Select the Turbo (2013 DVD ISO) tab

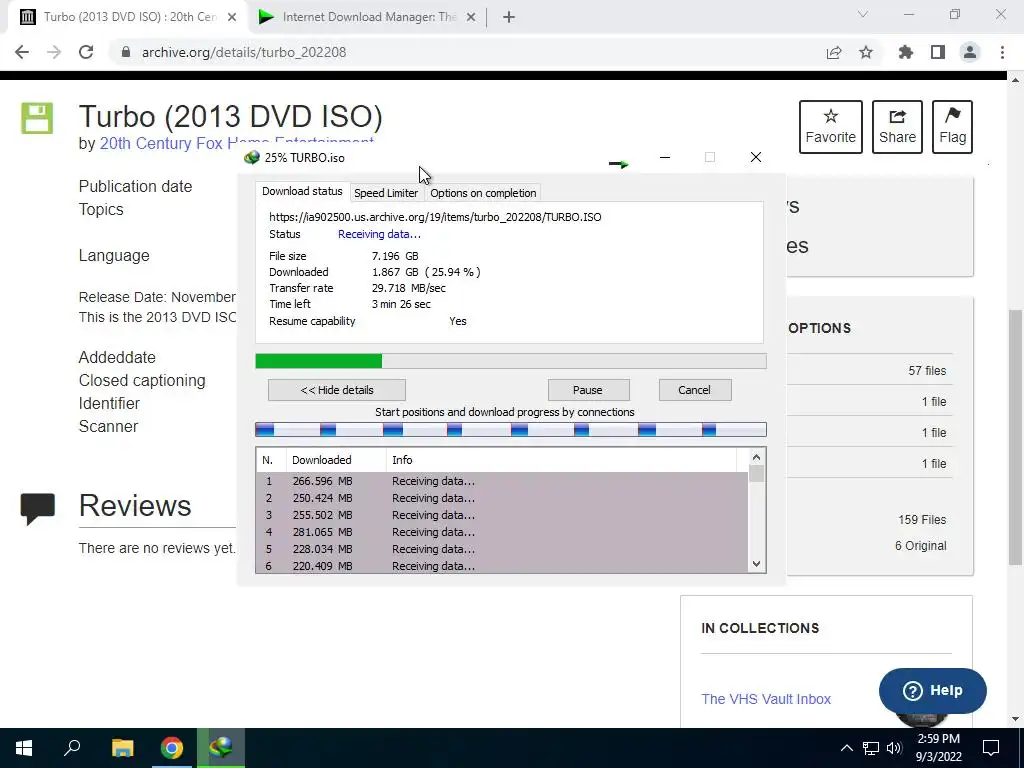pyautogui.click(x=127, y=17)
